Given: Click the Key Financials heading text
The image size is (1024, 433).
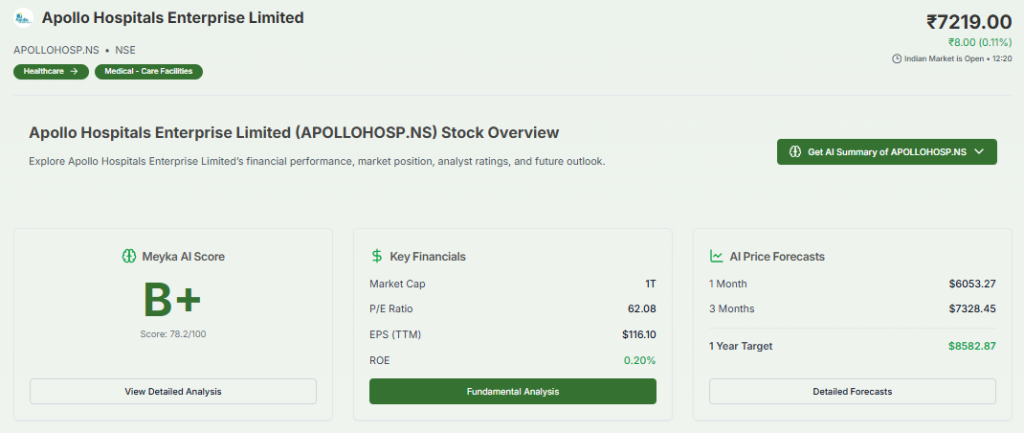Looking at the screenshot, I should (x=428, y=257).
